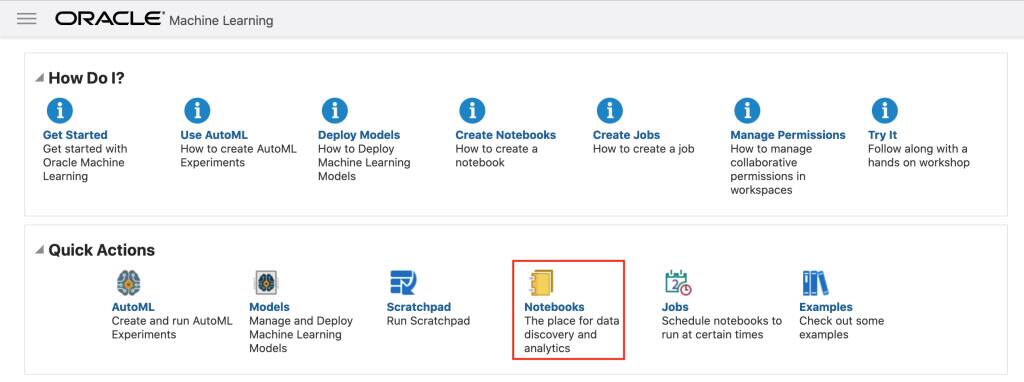Click the Oracle Machine Learning logo
The image size is (1024, 382).
(x=164, y=20)
